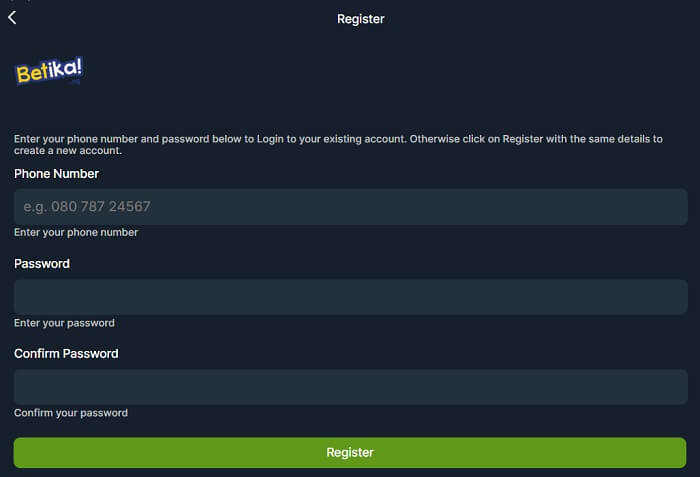Go back using the top-left arrow
Viewport: 700px width, 477px height.
[x=12, y=18]
